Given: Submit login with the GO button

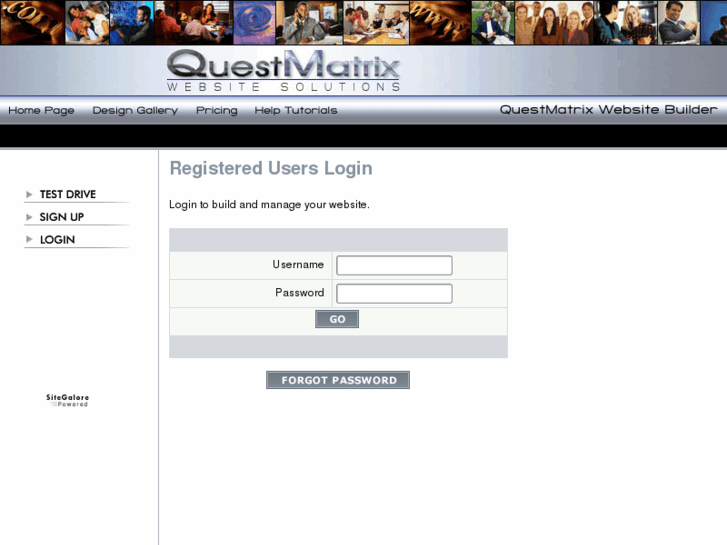Looking at the screenshot, I should (x=337, y=319).
